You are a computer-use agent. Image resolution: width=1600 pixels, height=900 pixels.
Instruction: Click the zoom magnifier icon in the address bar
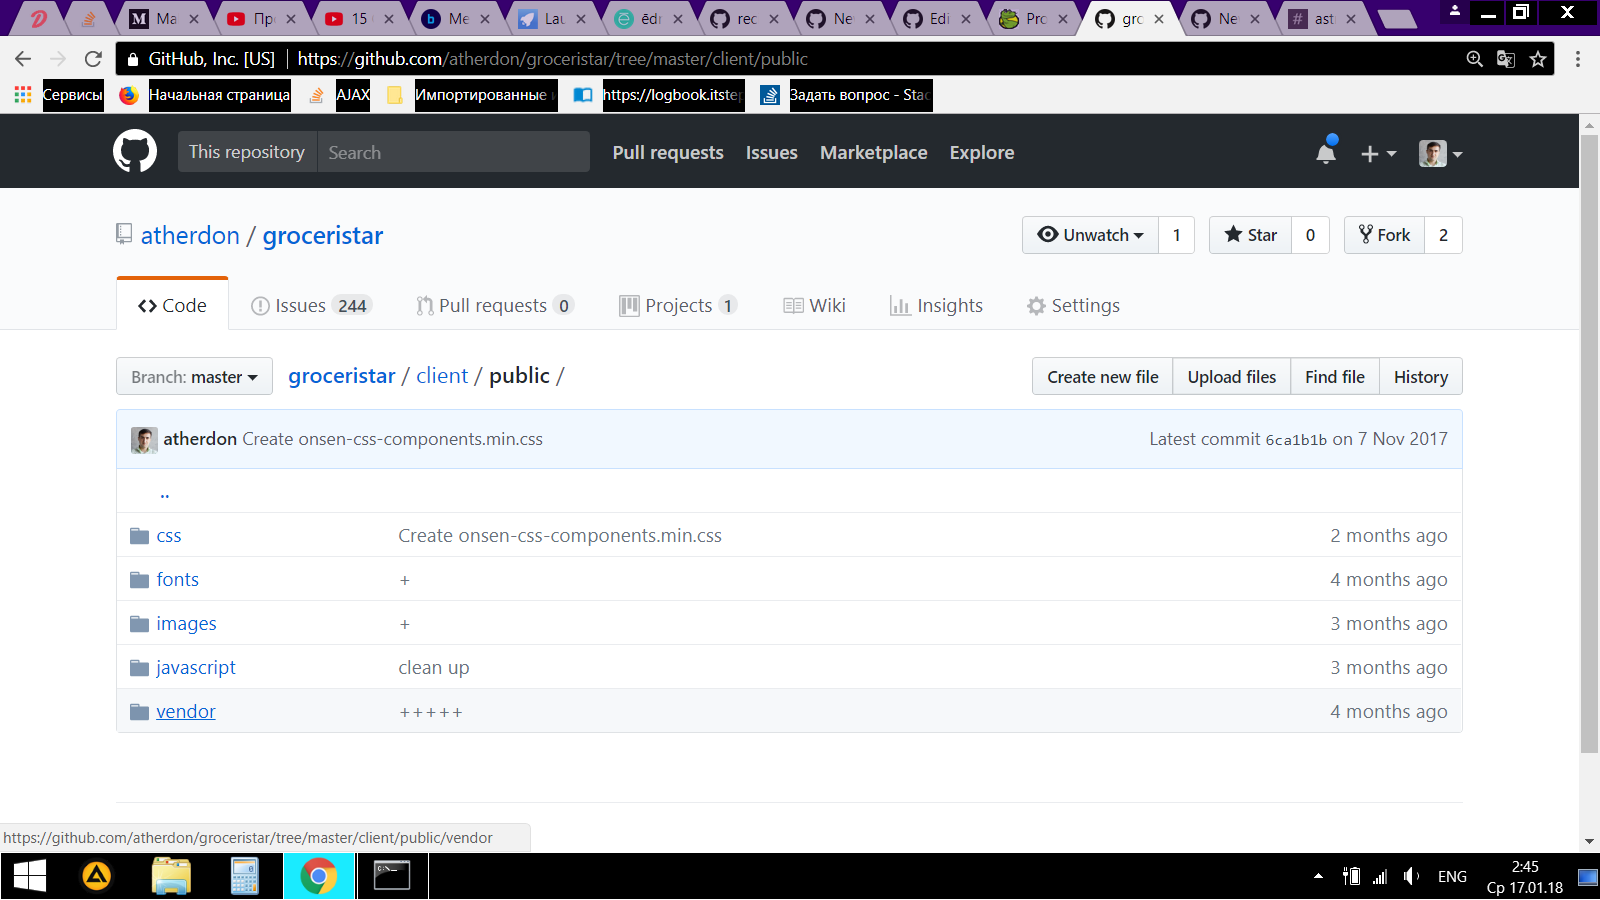[x=1474, y=59]
